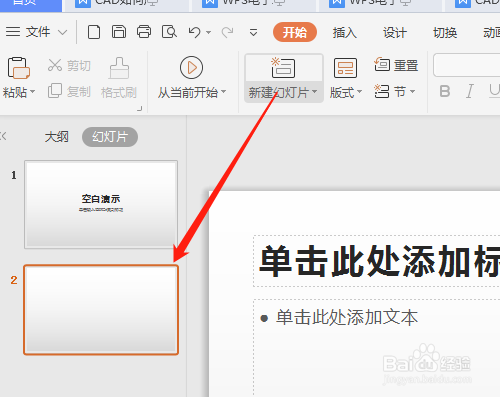This screenshot has height=397, width=500.
Task: Toggle italic formatting
Action: point(470,91)
